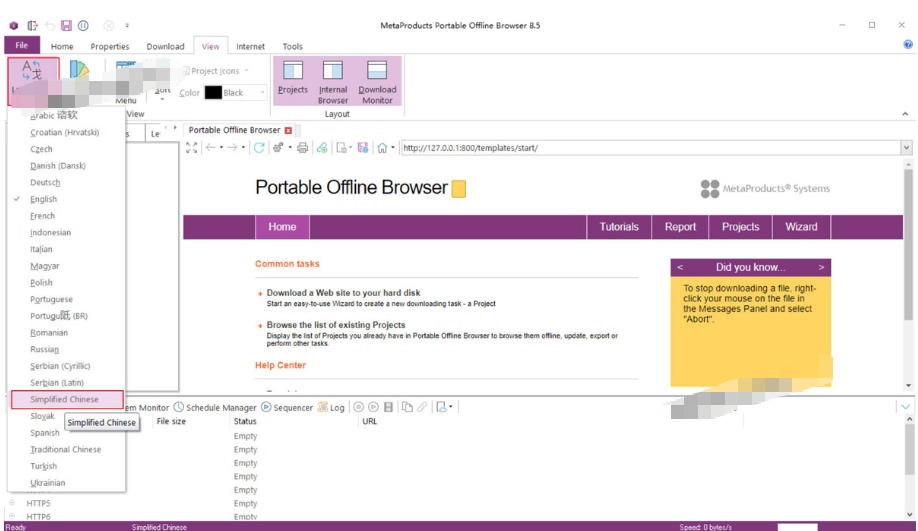
Task: Open Tutorials in the page navigation
Action: pyautogui.click(x=619, y=227)
